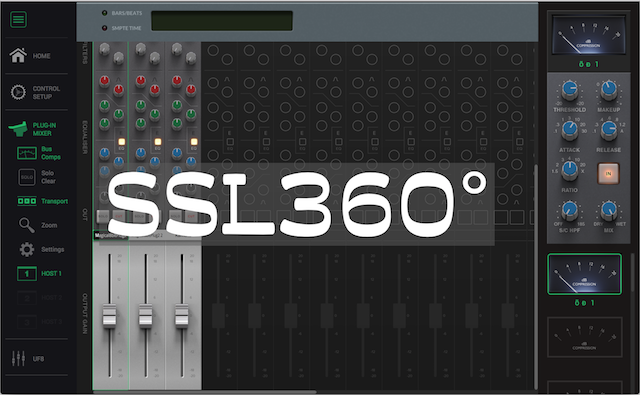Select HOST 1
Viewport: 640px width, 395px height.
(x=39, y=273)
